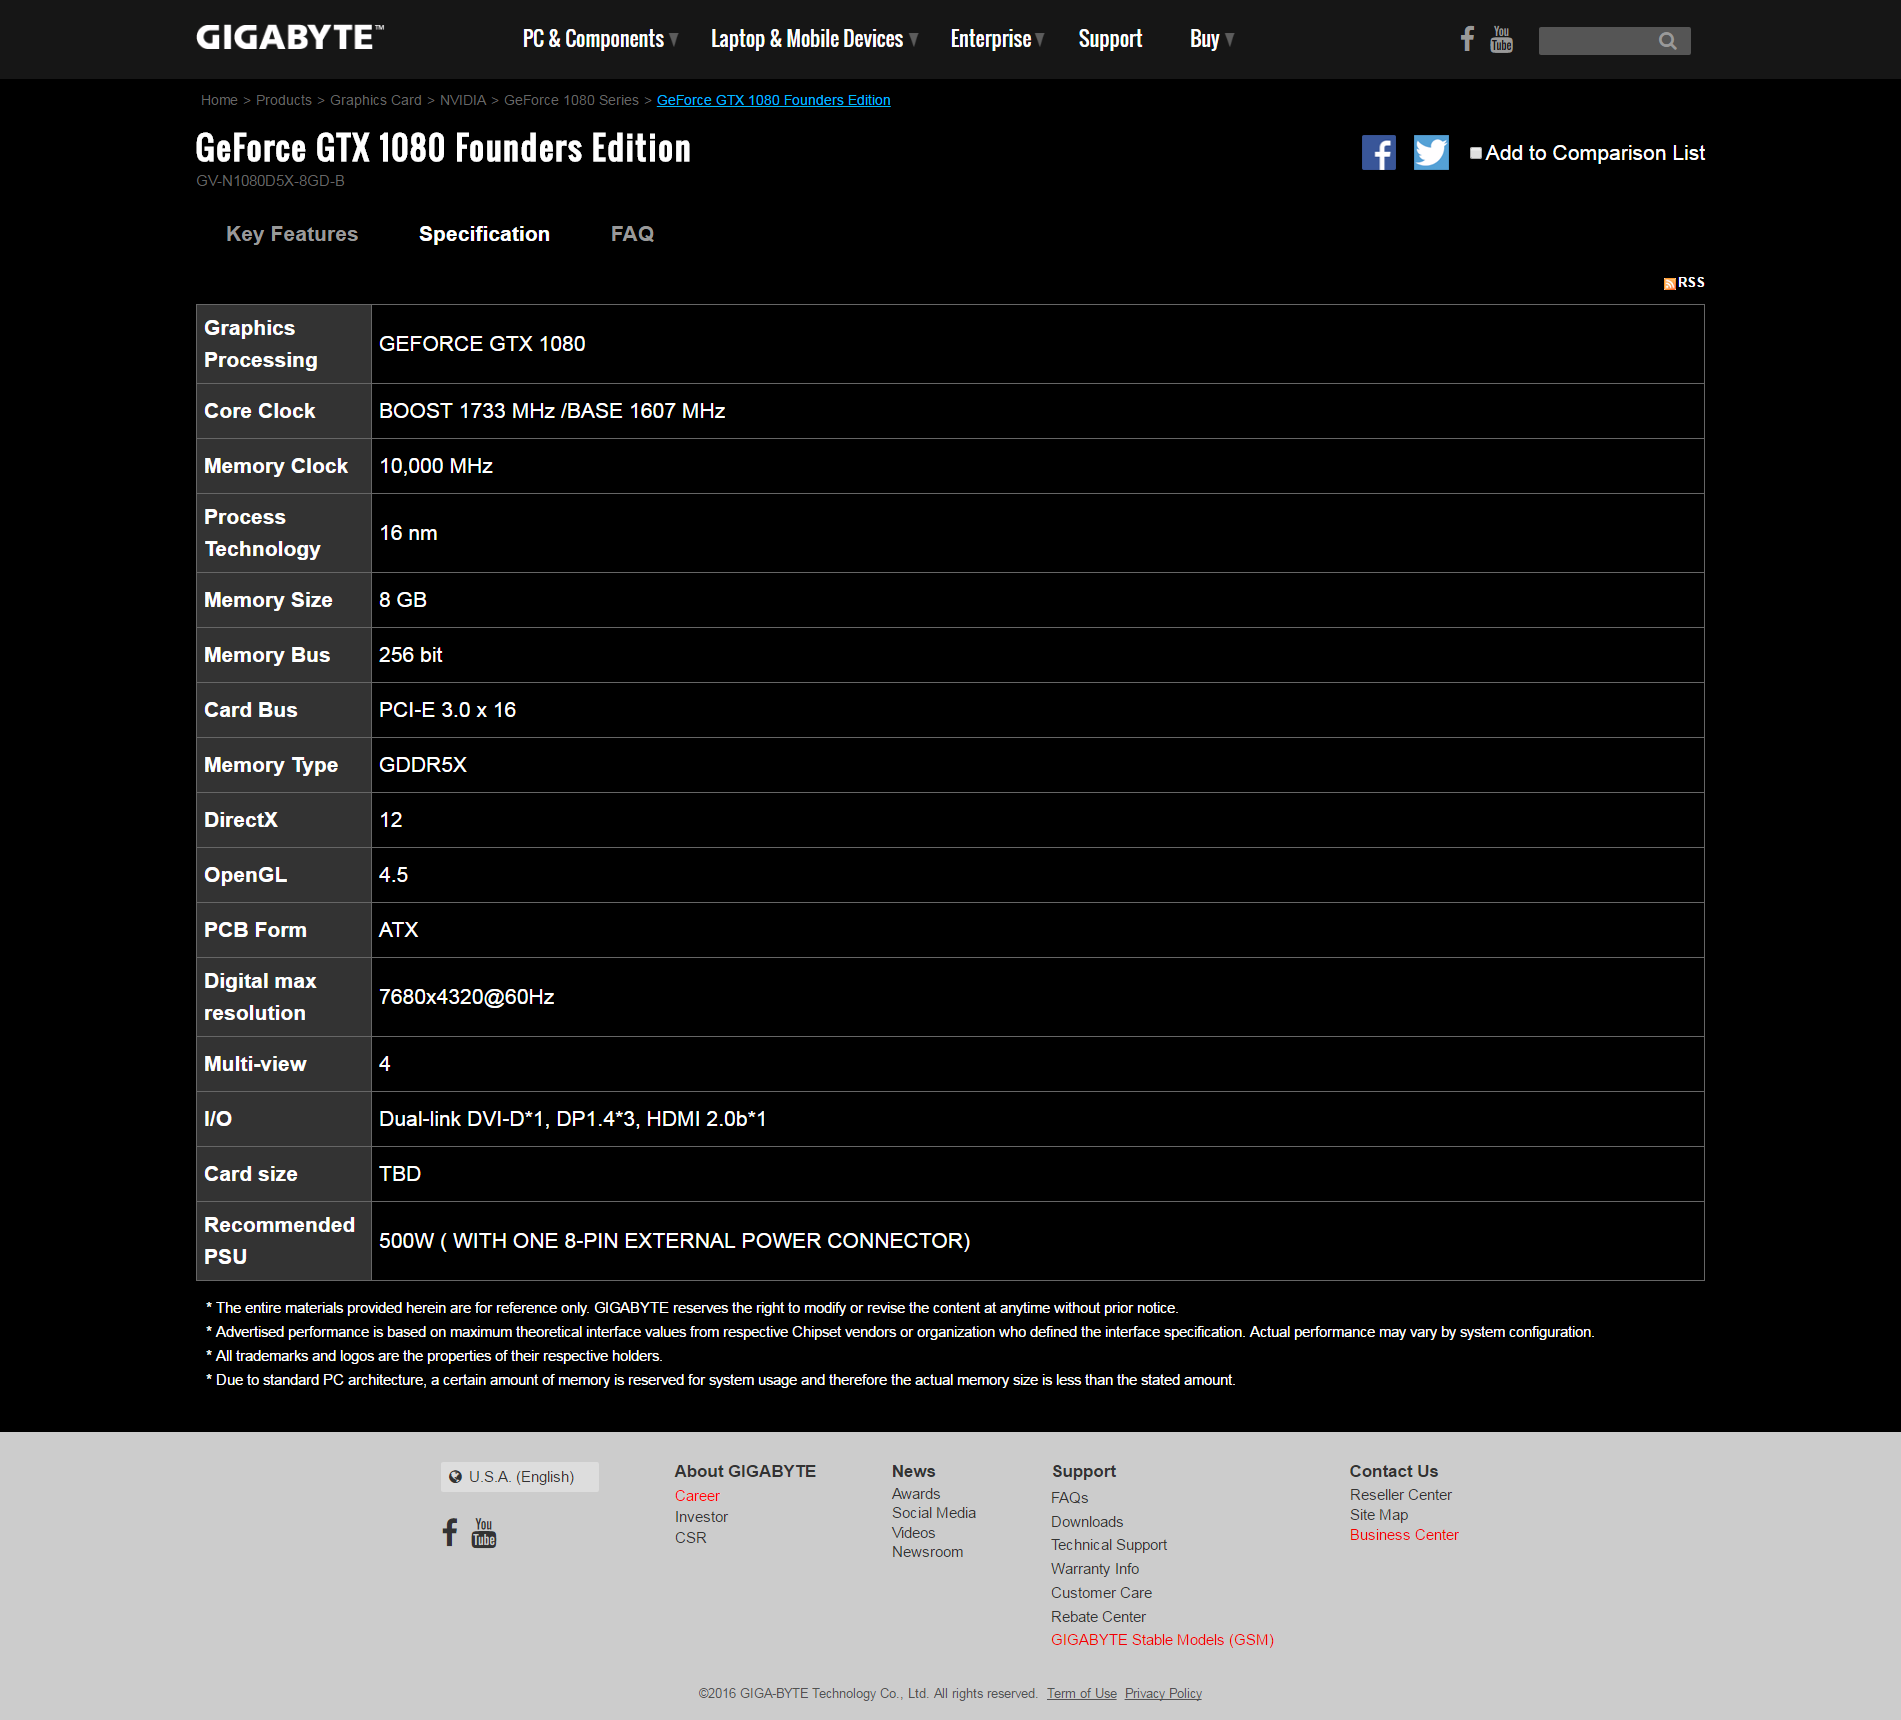Share page via Twitter bird button
The image size is (1901, 1720).
1430,153
